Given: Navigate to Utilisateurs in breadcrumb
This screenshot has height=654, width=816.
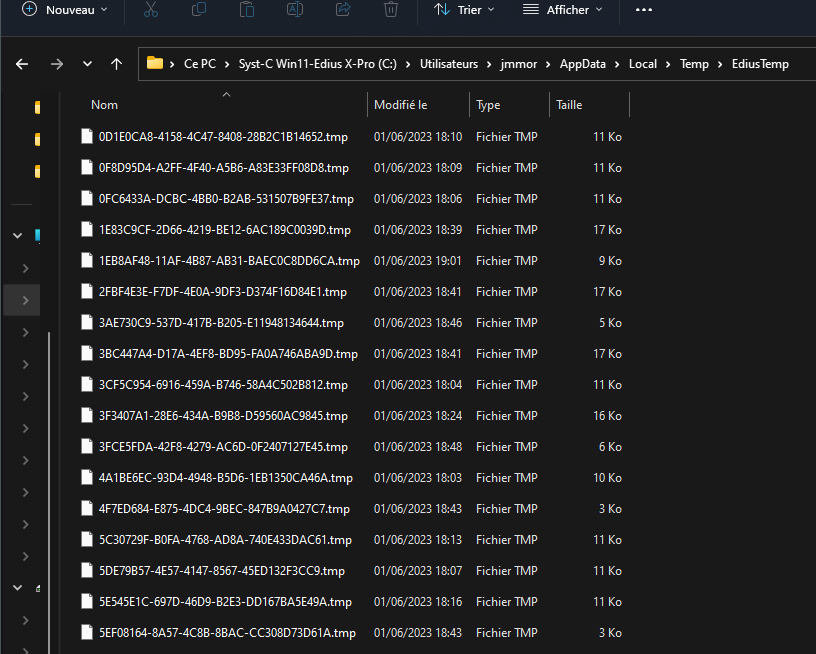Looking at the screenshot, I should pos(449,64).
